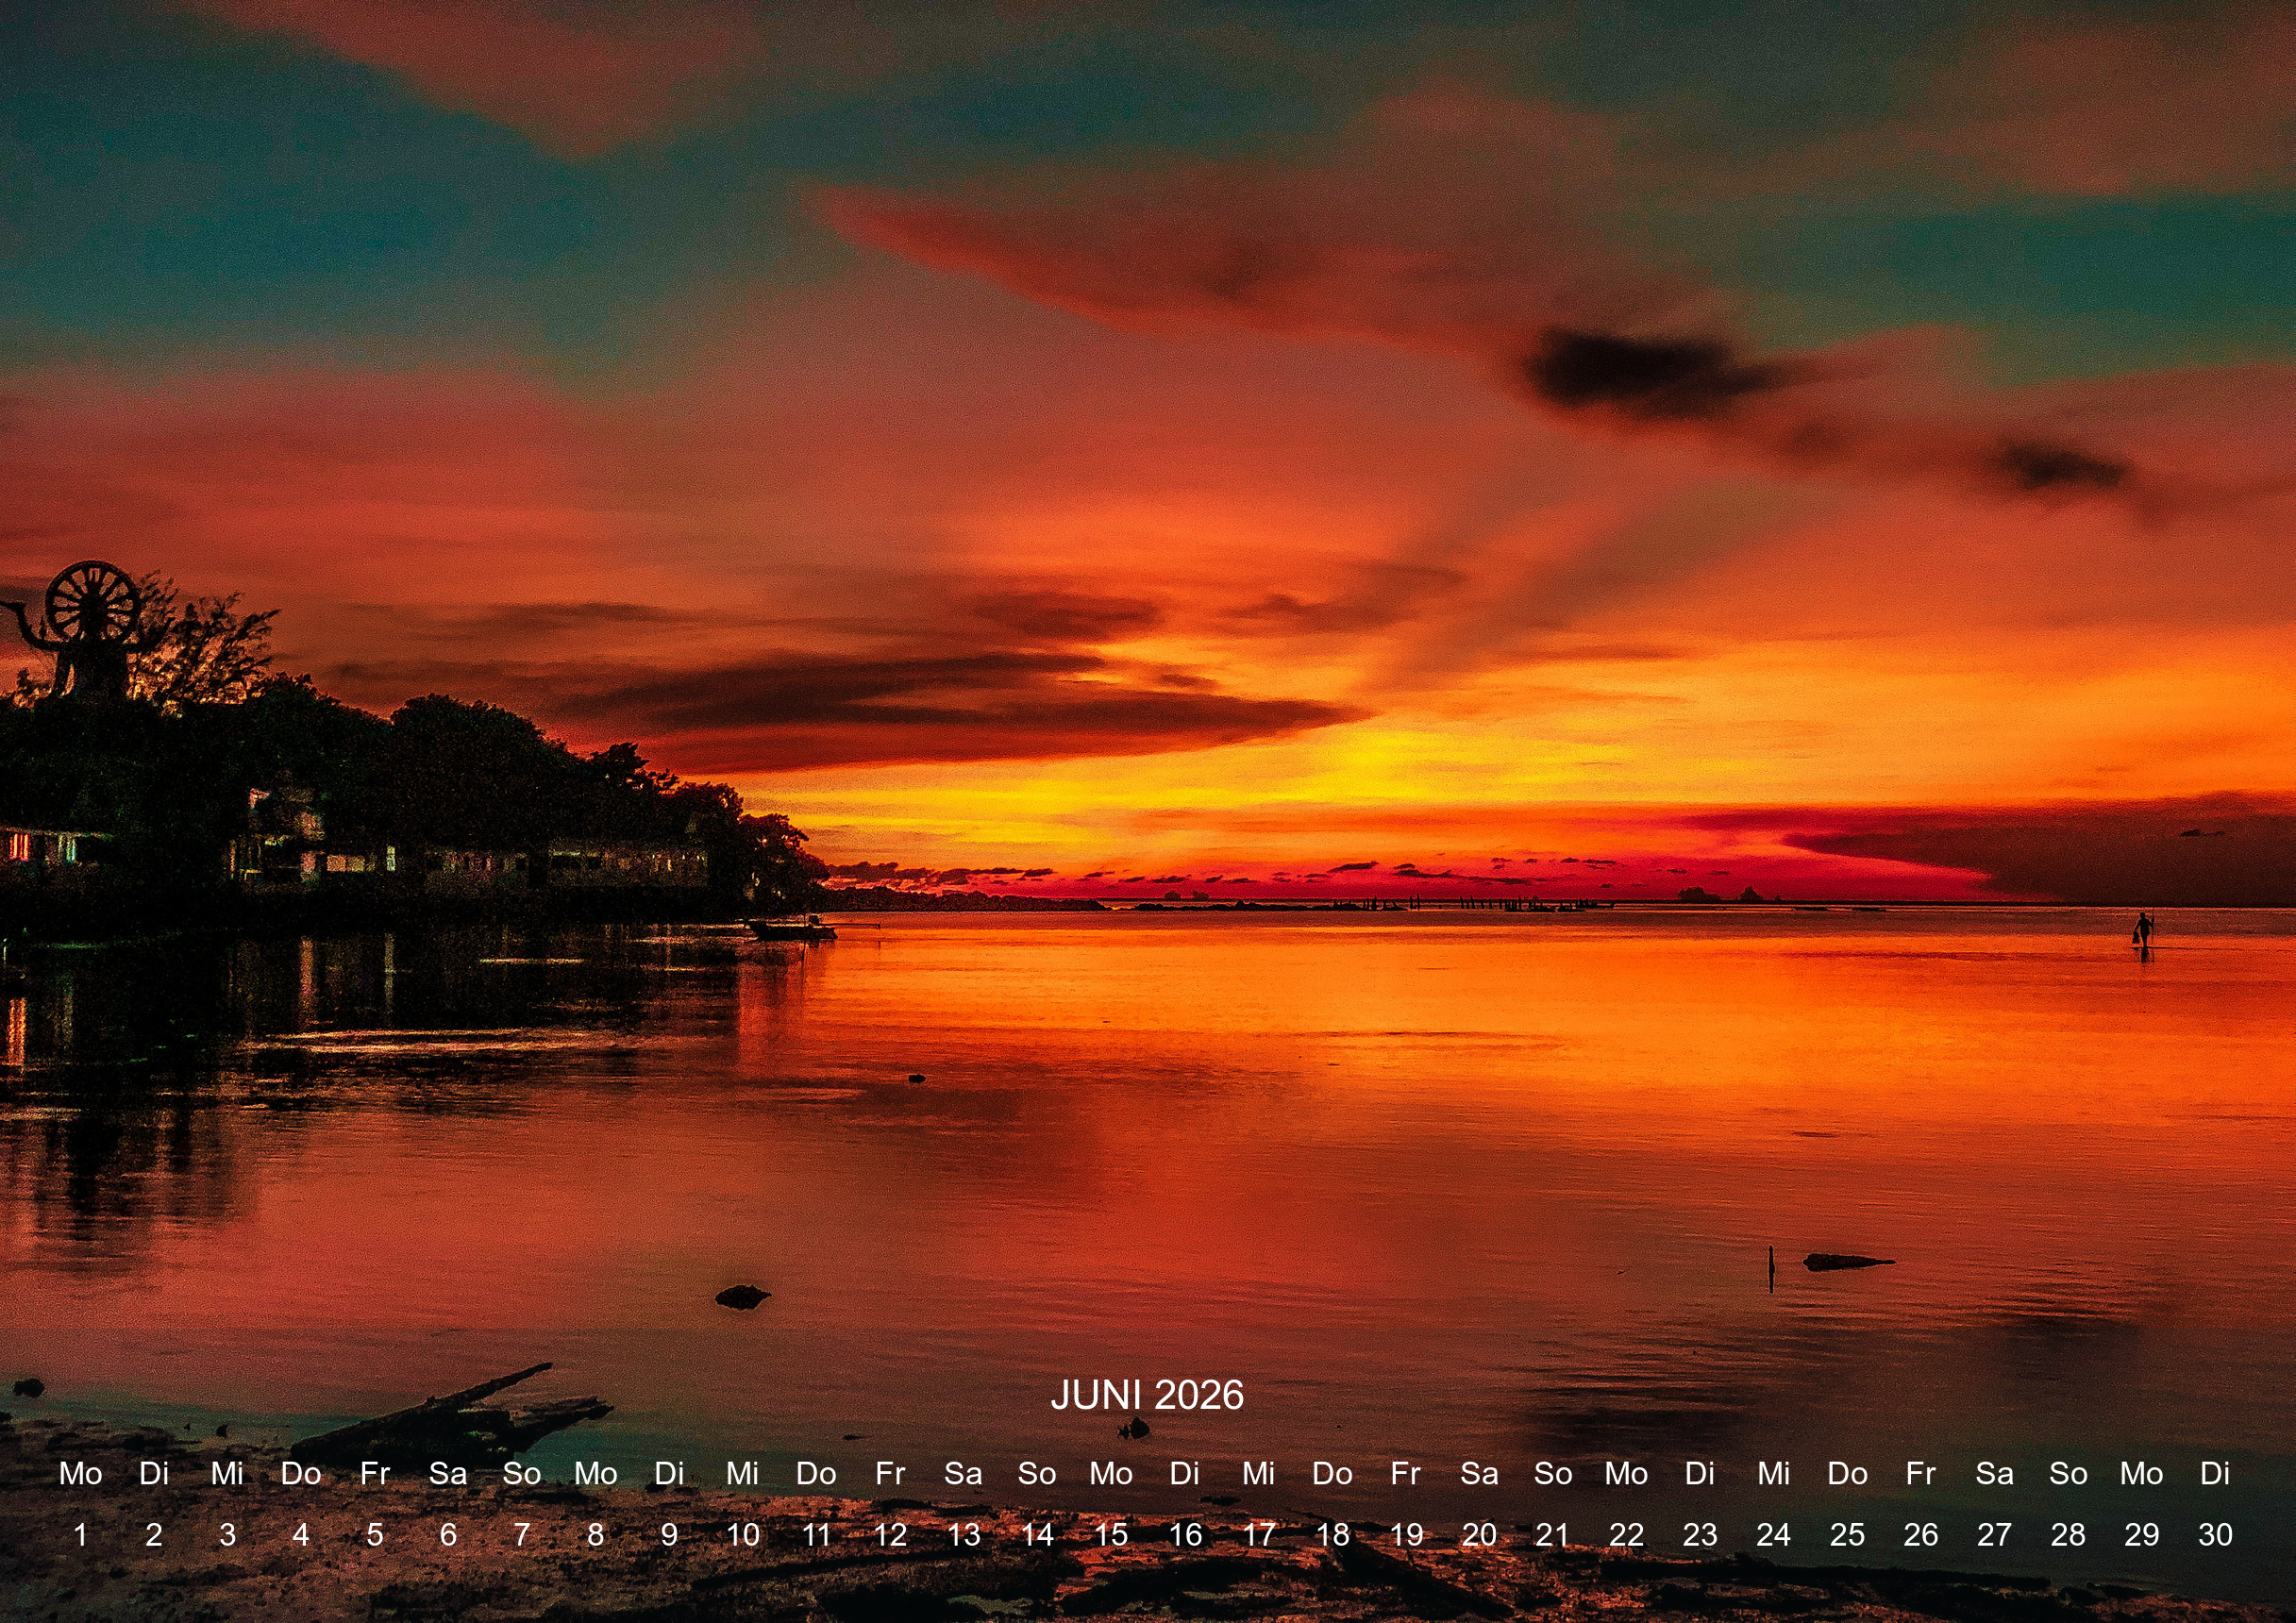Click the Sa label above date 13
Screen dimensions: 2296x1623
click(x=963, y=1473)
